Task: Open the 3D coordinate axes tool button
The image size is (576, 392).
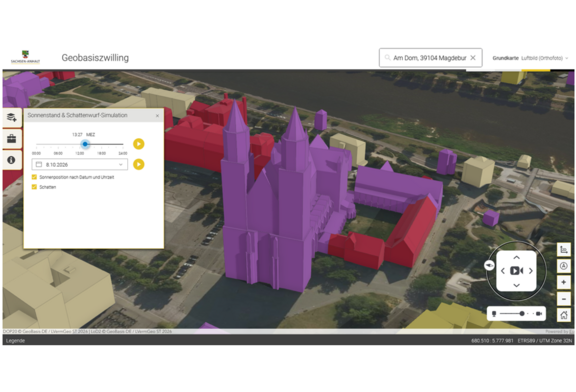Action: tap(564, 250)
